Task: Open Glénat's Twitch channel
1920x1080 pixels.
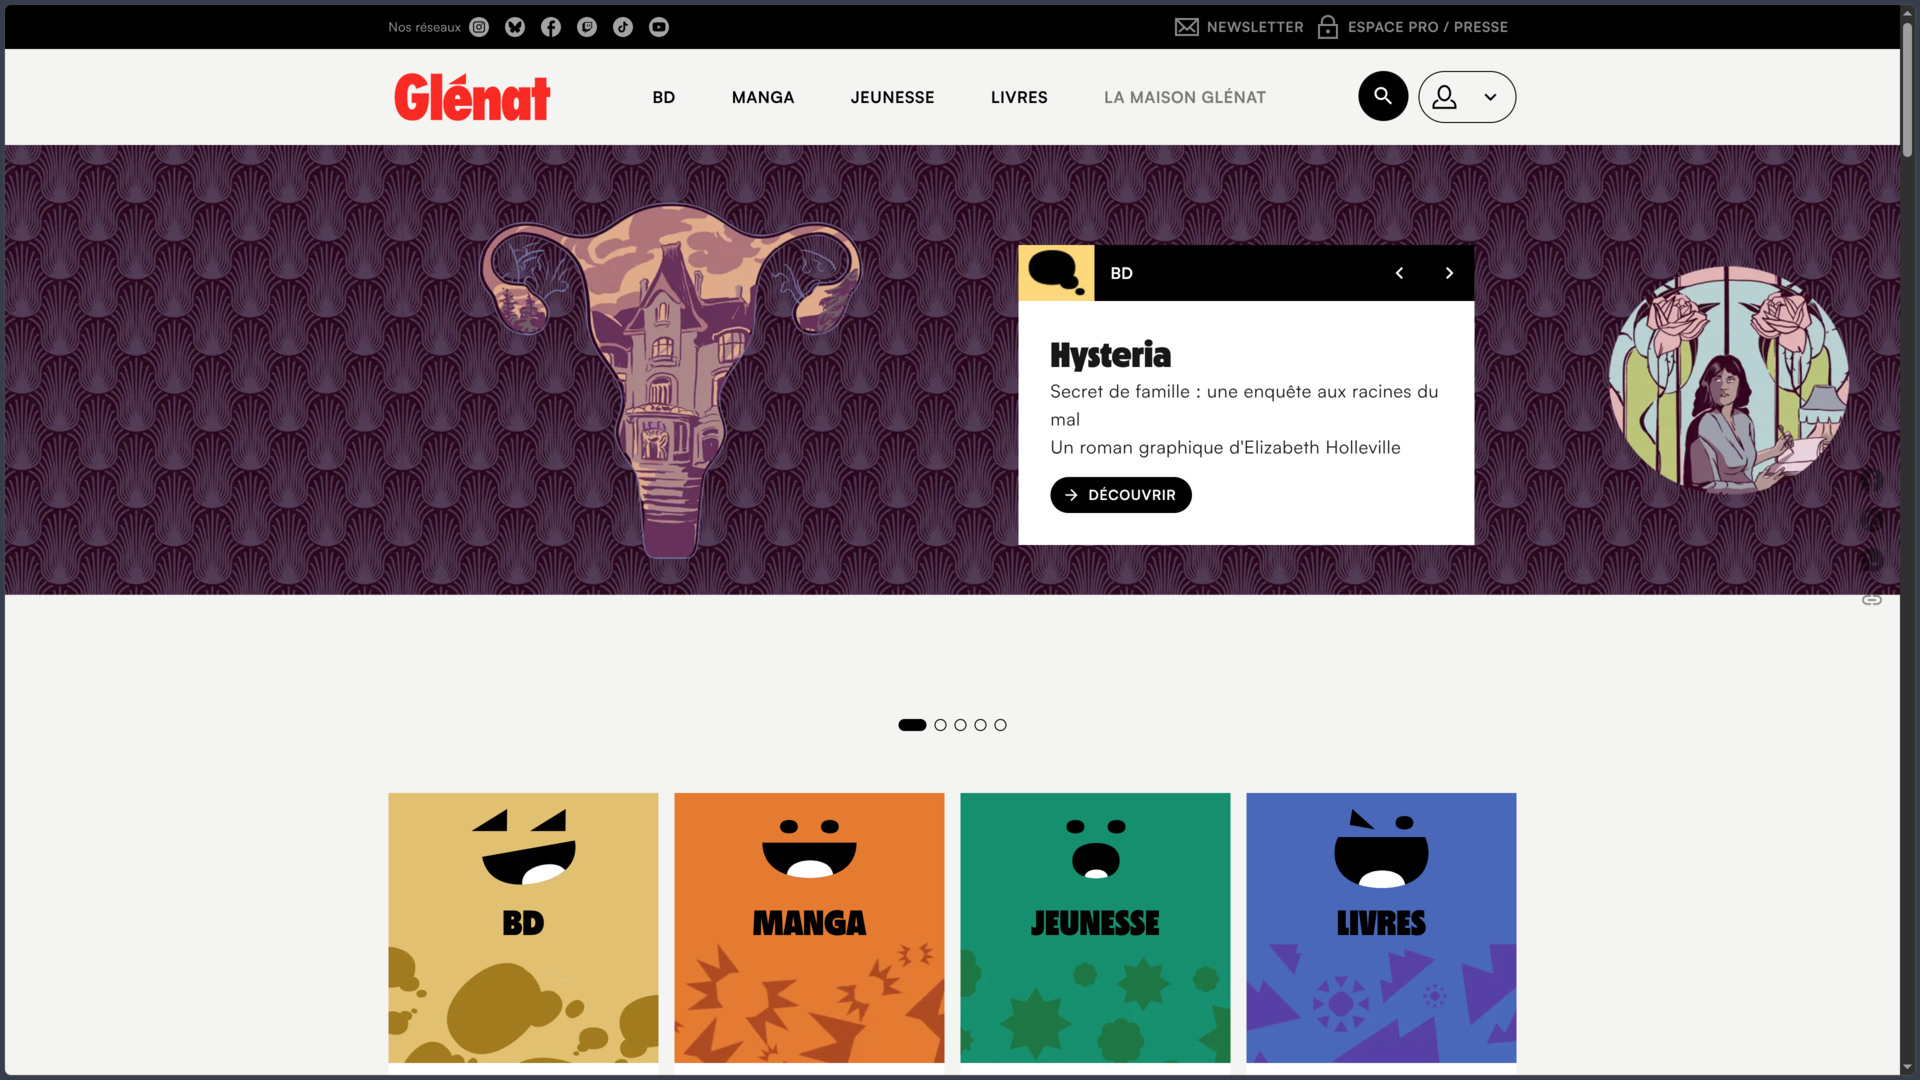Action: [587, 27]
